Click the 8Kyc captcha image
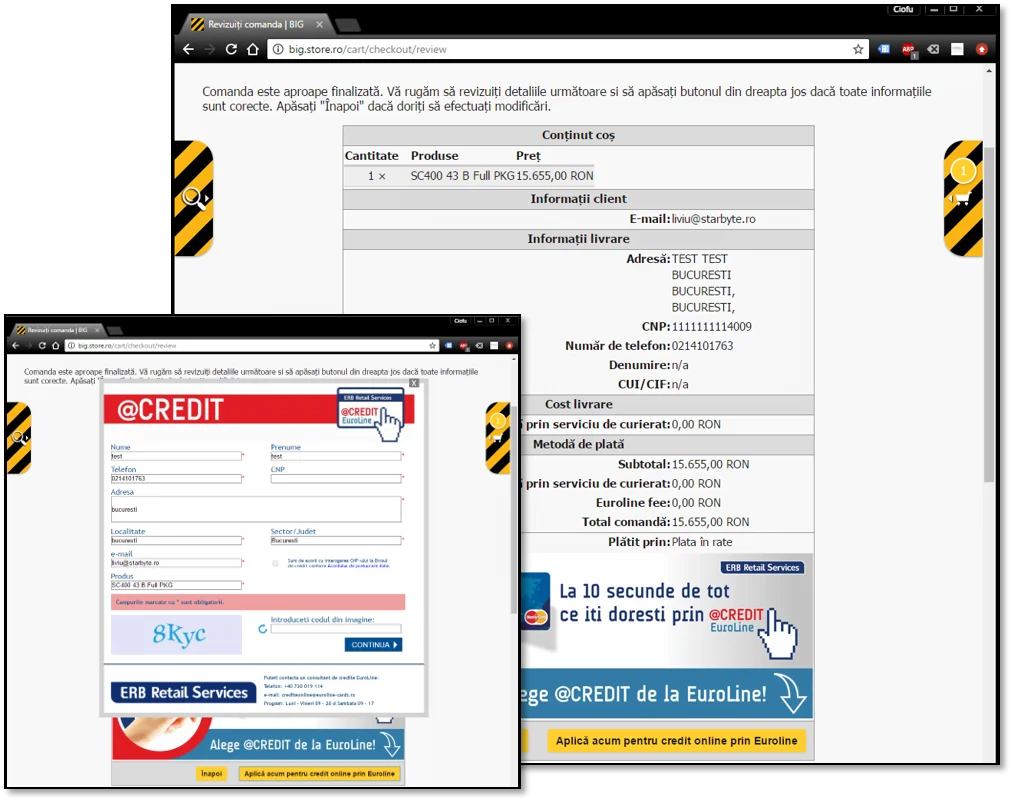Image resolution: width=1013 pixels, height=802 pixels. pos(176,635)
